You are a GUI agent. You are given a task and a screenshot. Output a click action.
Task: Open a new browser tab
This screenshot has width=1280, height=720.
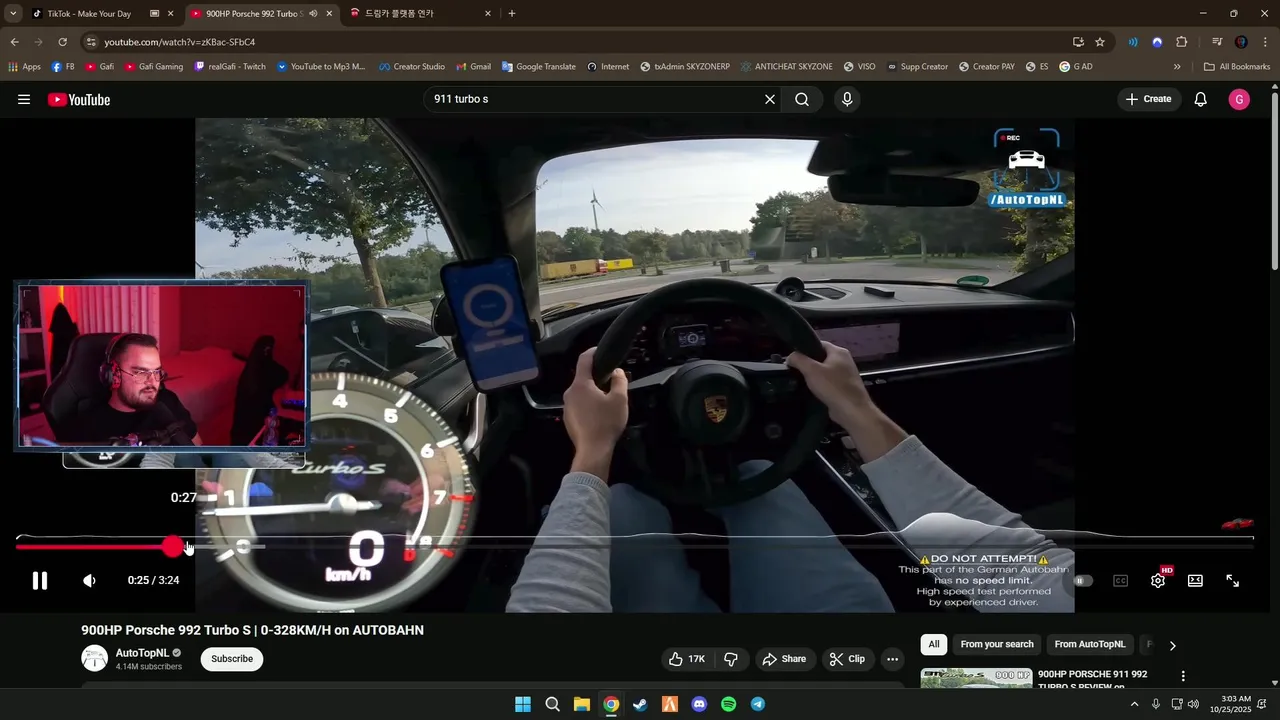tap(512, 14)
